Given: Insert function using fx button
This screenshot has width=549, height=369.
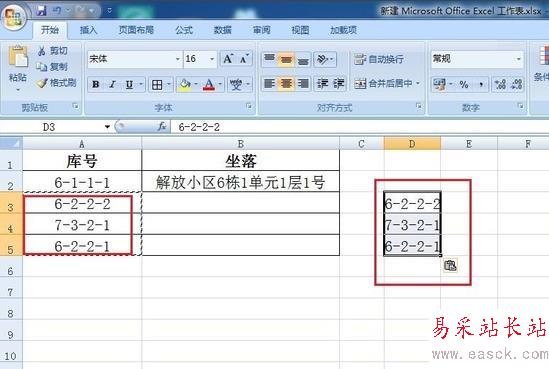Looking at the screenshot, I should pos(161,127).
